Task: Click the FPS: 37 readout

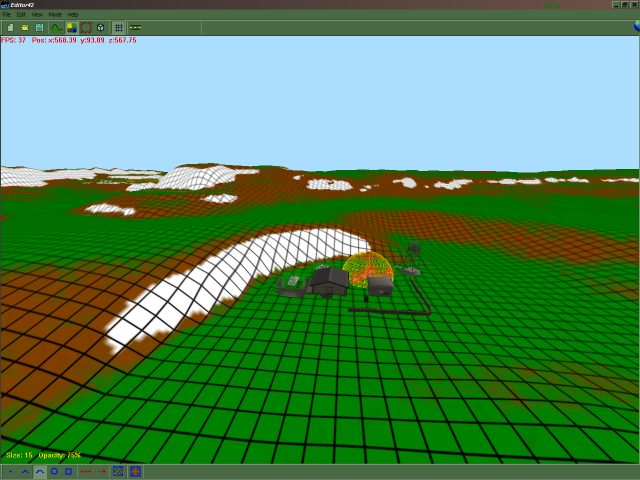Action: pyautogui.click(x=13, y=40)
